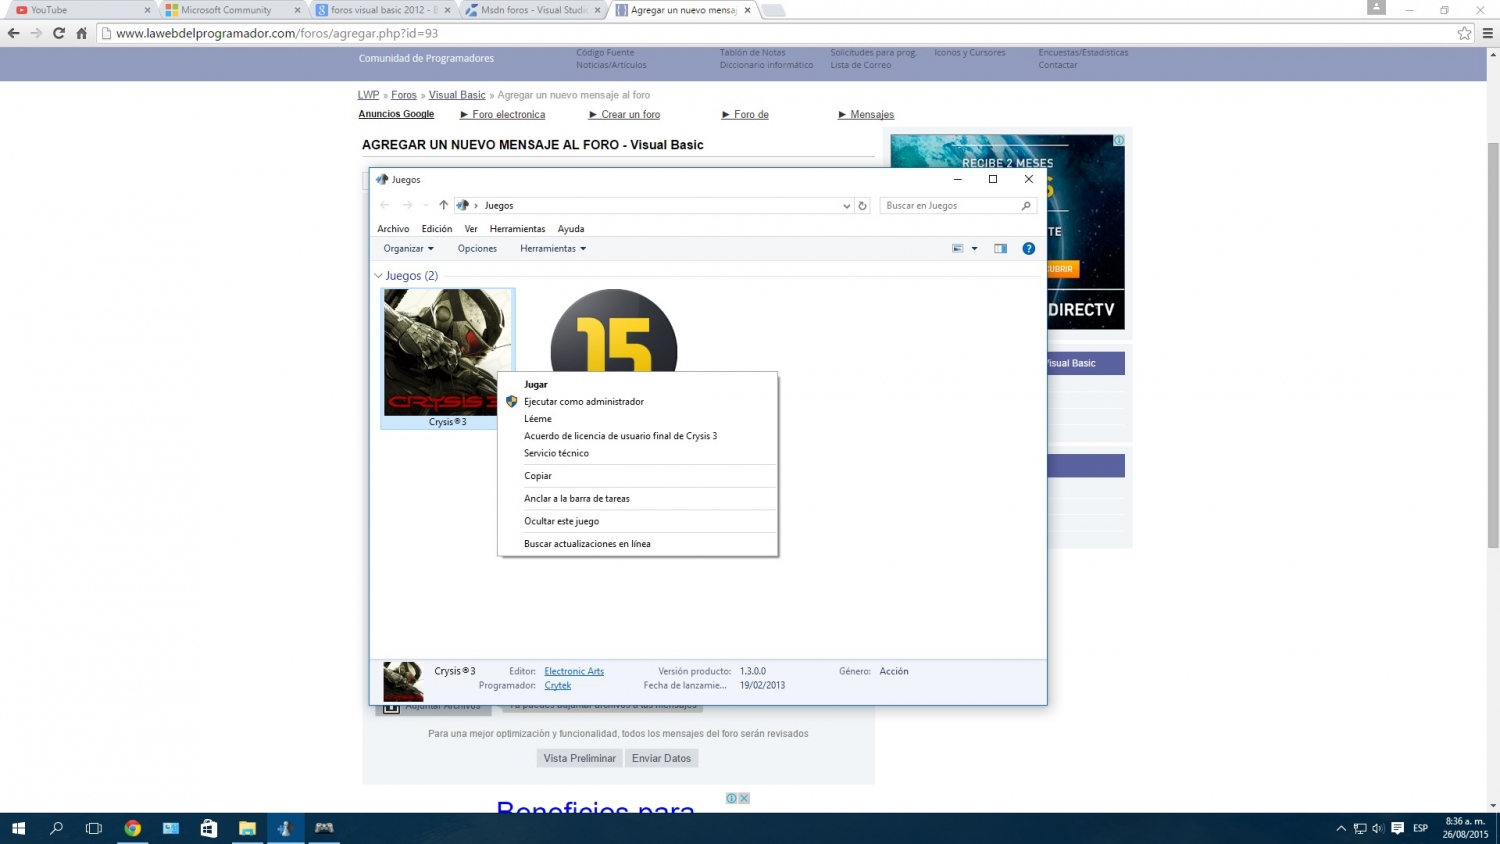Choose Copiar in the context menu
The image size is (1500, 844).
[638, 476]
